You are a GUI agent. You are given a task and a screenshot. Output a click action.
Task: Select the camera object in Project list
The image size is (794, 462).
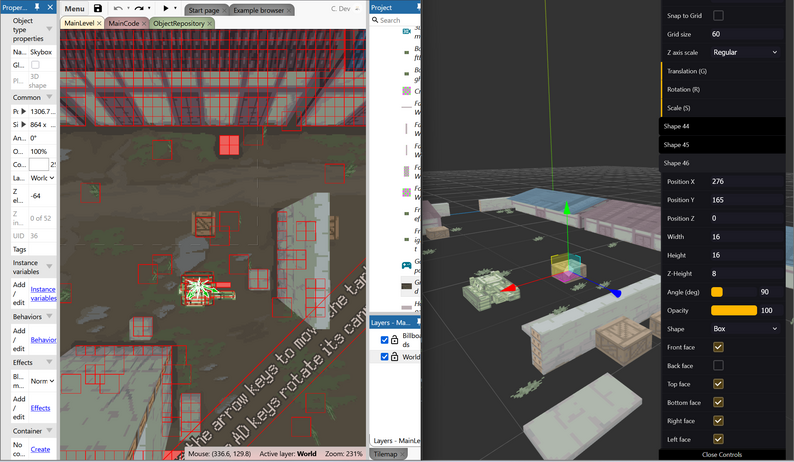click(406, 31)
